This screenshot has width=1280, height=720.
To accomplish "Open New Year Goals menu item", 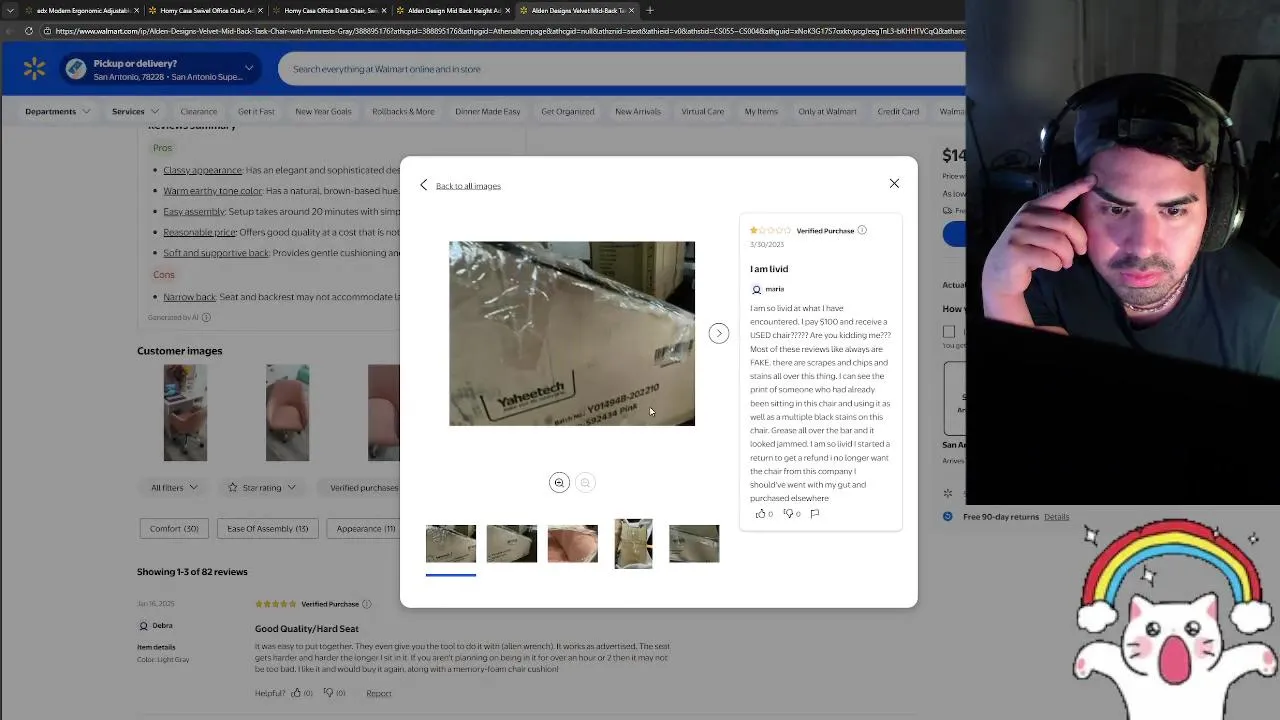I will tap(323, 111).
